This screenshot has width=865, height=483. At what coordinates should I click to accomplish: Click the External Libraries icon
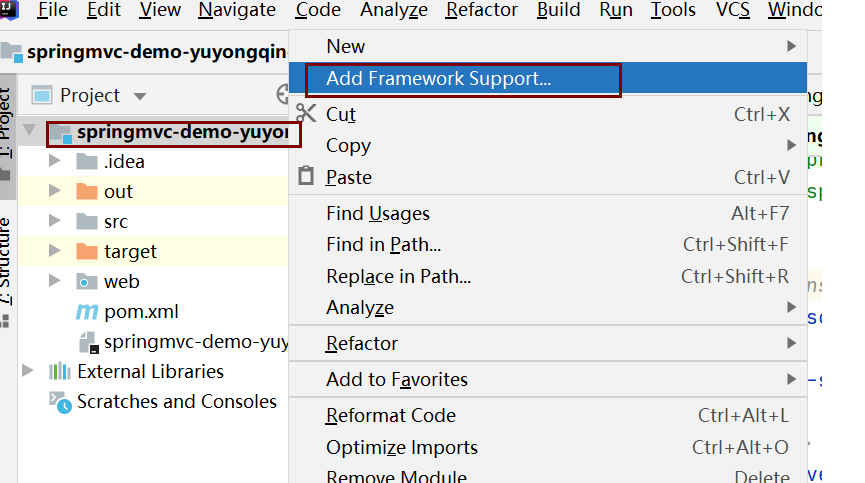click(x=59, y=372)
